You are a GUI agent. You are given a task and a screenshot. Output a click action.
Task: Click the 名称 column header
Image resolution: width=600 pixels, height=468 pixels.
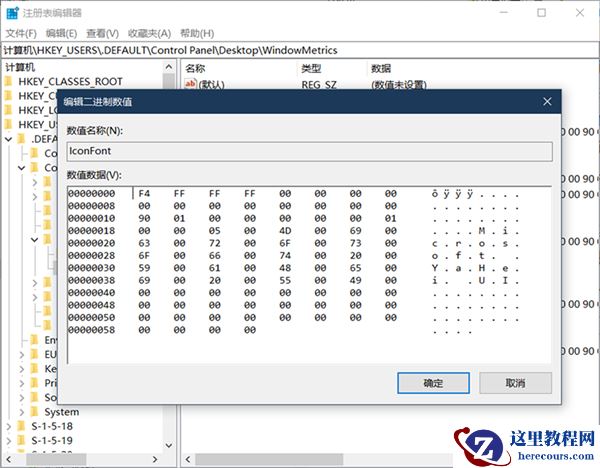(195, 68)
